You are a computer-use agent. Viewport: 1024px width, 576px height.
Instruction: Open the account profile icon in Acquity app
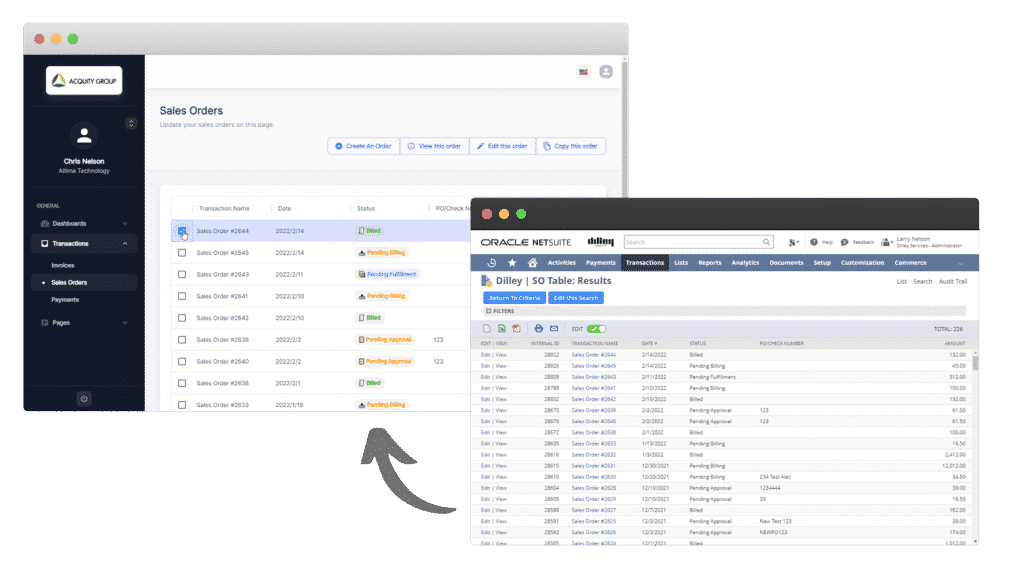point(608,73)
